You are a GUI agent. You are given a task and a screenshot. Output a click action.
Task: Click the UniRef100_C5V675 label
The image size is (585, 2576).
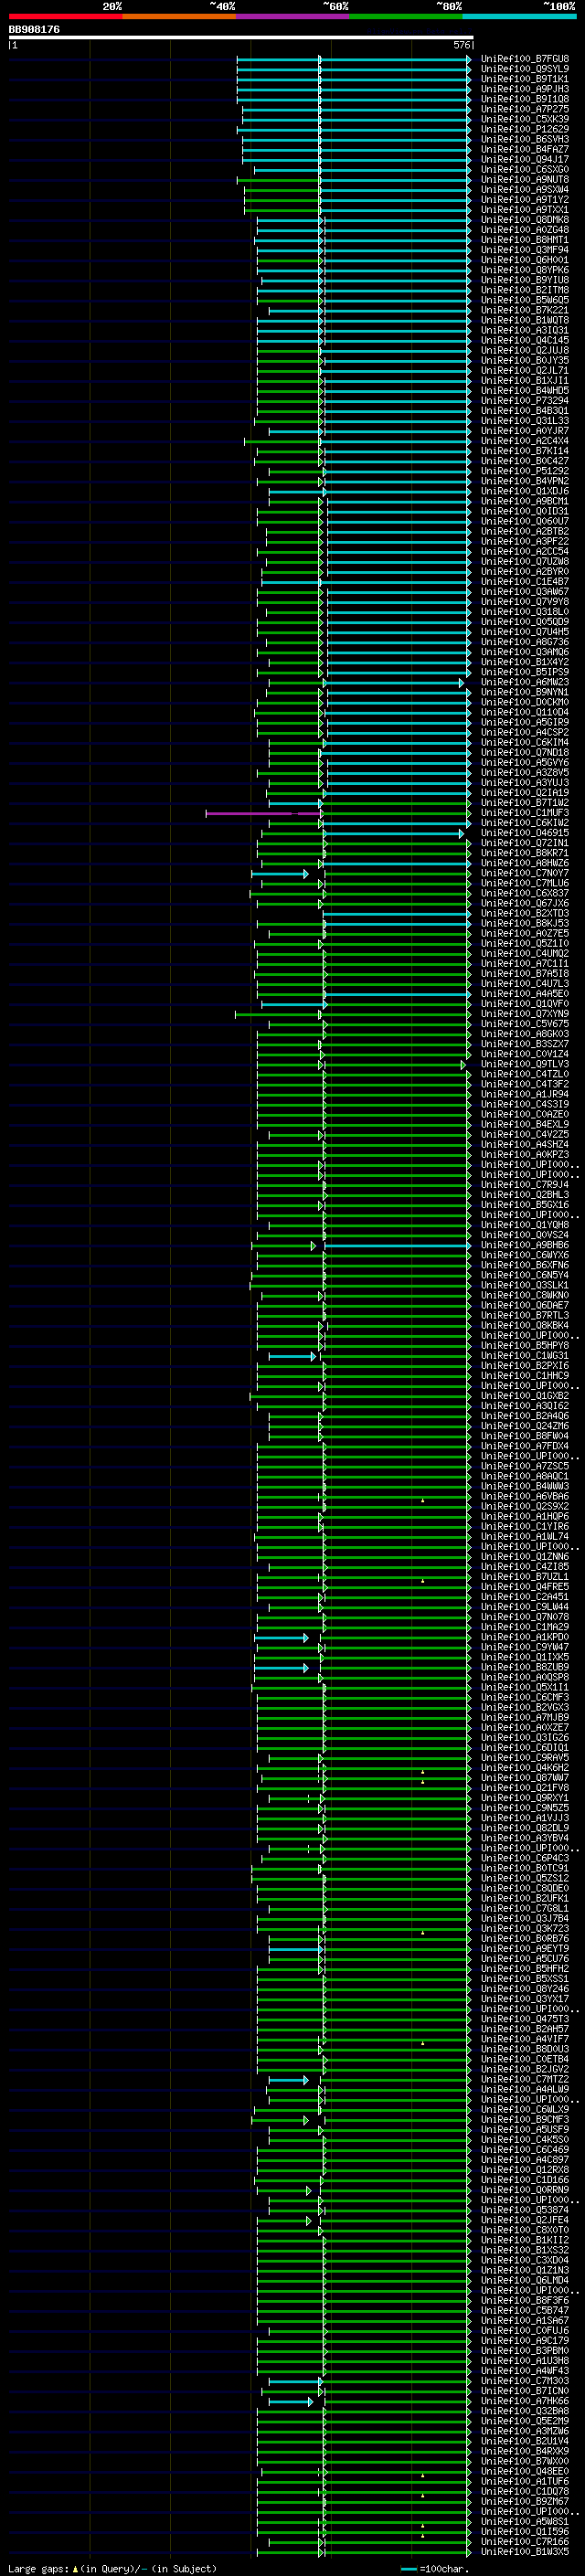point(525,1024)
